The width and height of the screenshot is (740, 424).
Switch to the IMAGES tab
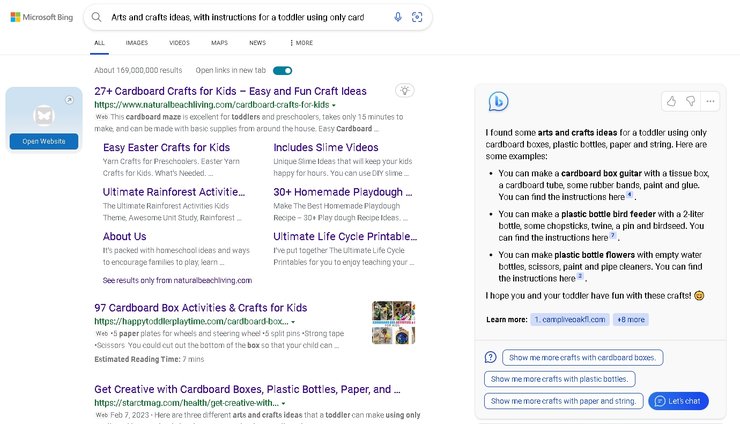(x=136, y=42)
